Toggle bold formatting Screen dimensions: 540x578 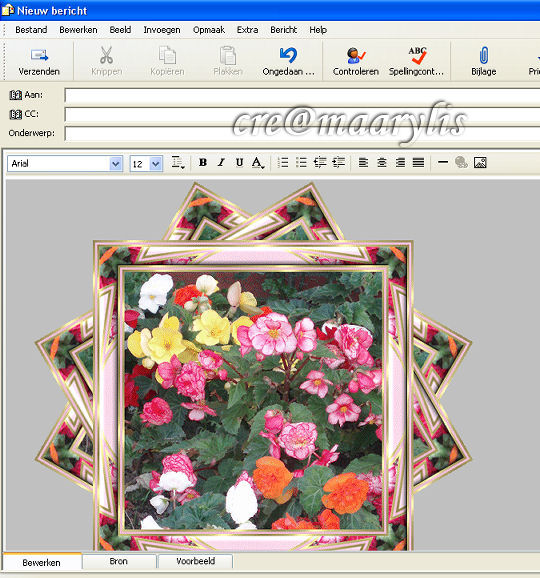(202, 163)
